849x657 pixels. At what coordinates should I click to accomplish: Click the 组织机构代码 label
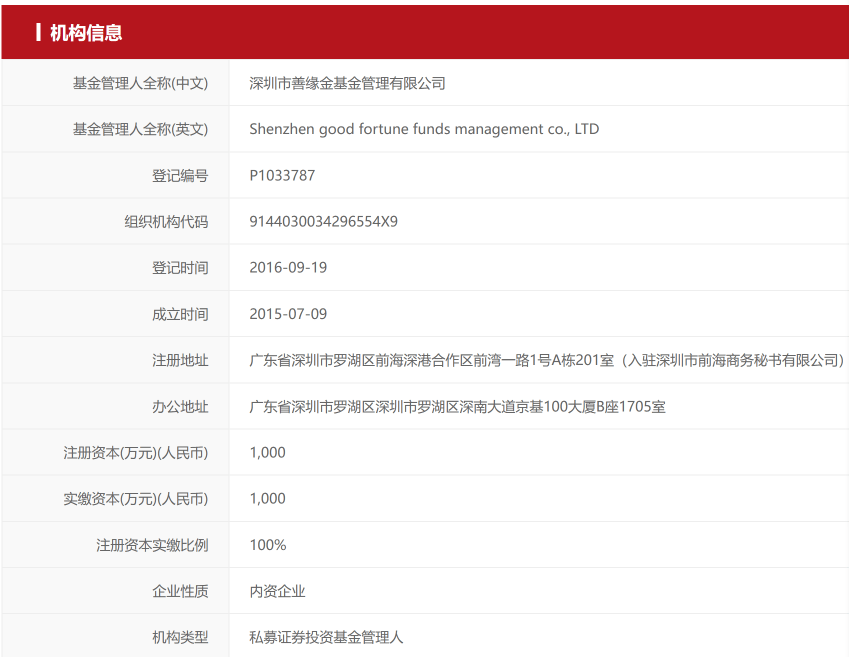coord(166,222)
